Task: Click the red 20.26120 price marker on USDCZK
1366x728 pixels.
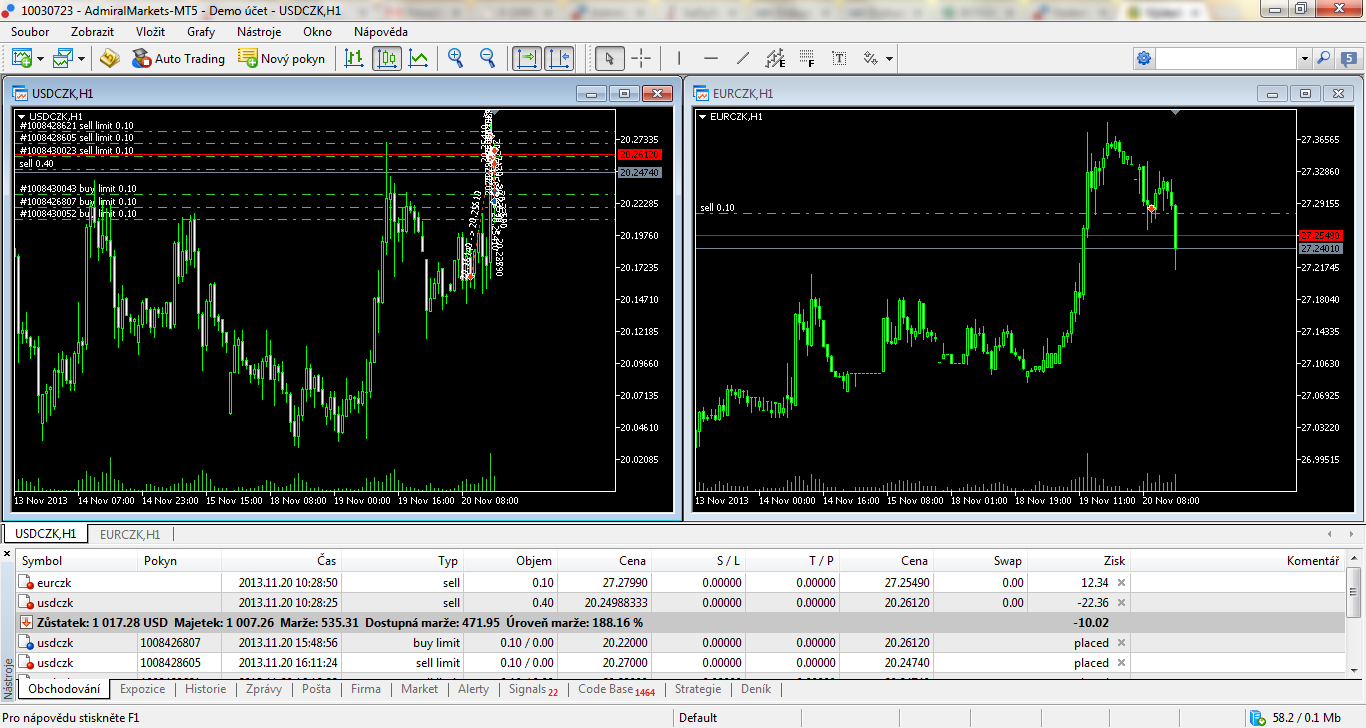Action: click(x=640, y=155)
